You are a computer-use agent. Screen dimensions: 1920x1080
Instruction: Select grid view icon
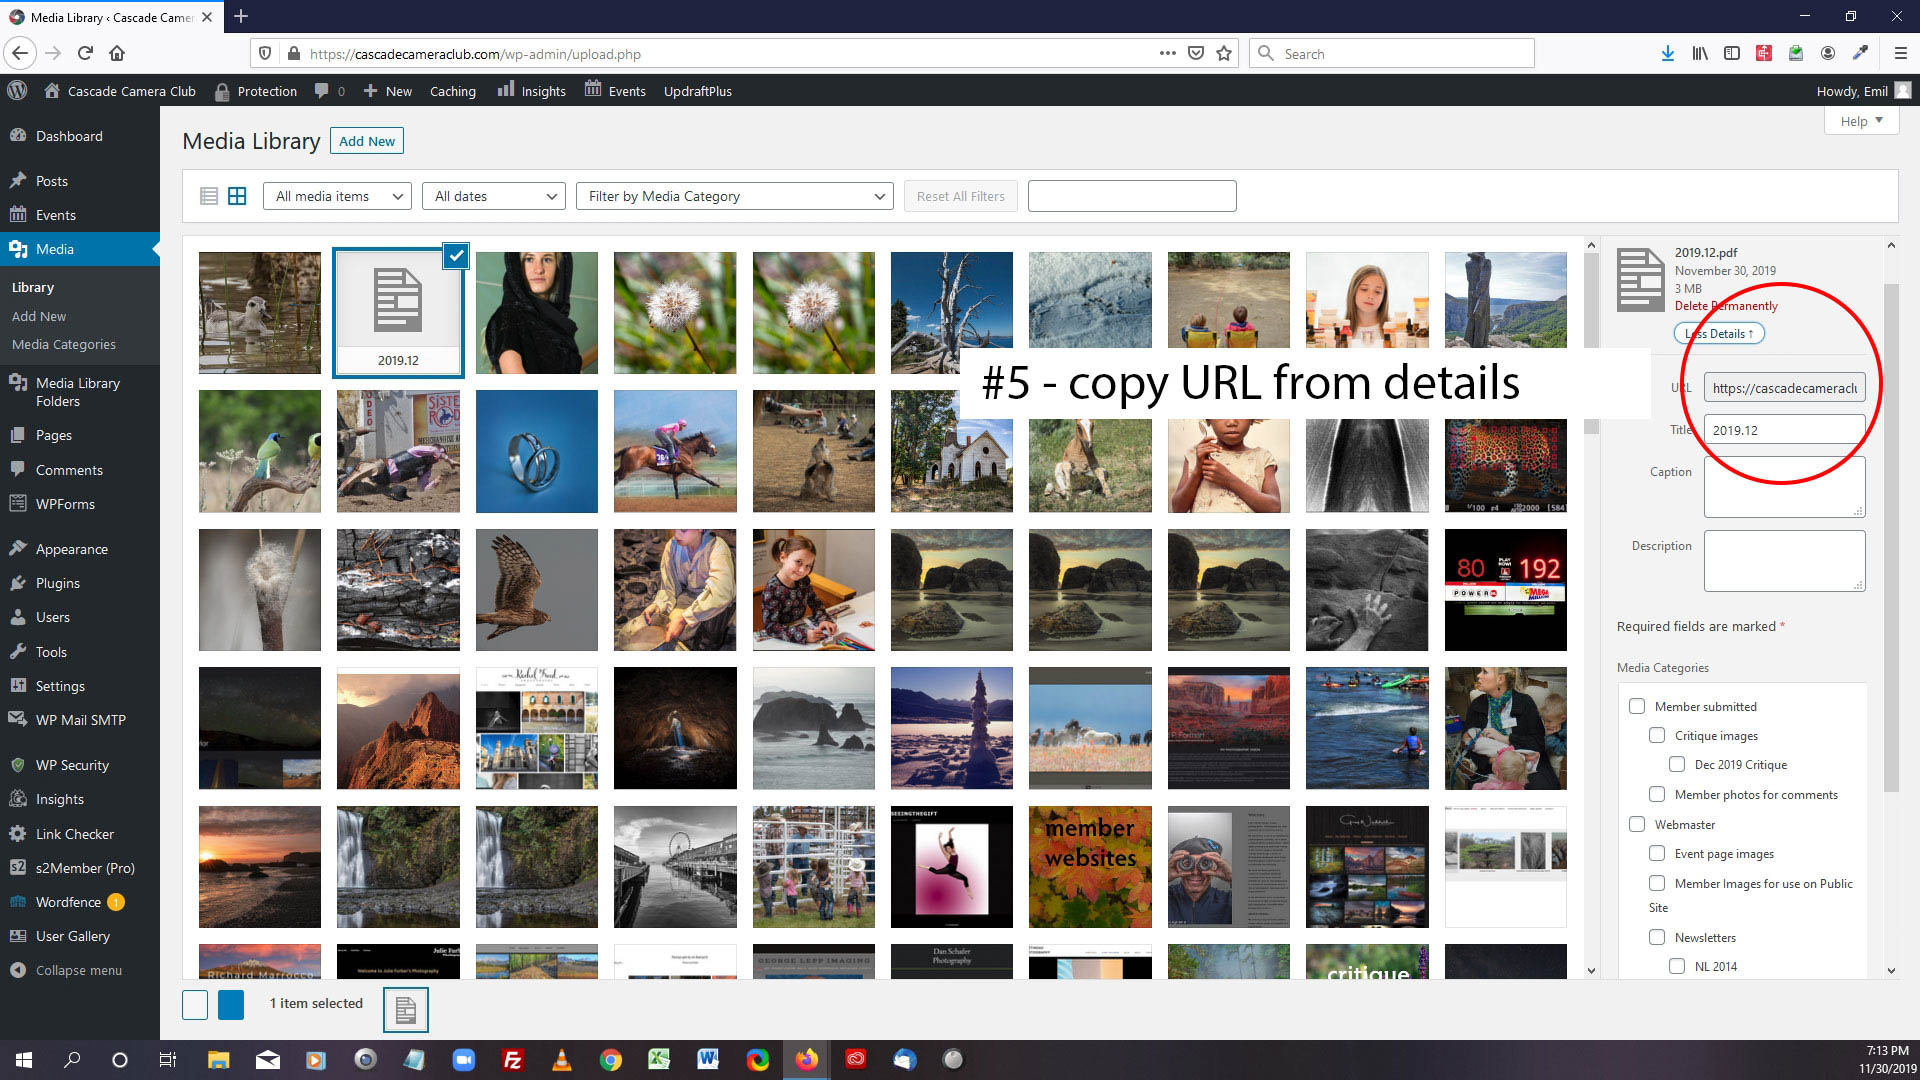pos(237,196)
